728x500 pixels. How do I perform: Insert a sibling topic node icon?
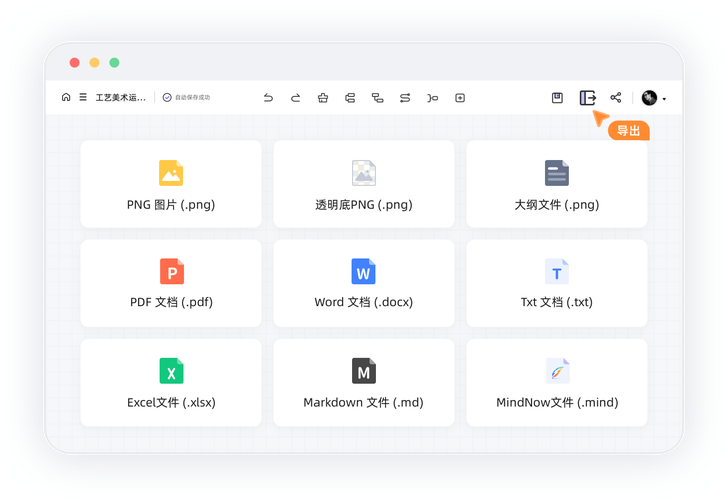pos(350,98)
